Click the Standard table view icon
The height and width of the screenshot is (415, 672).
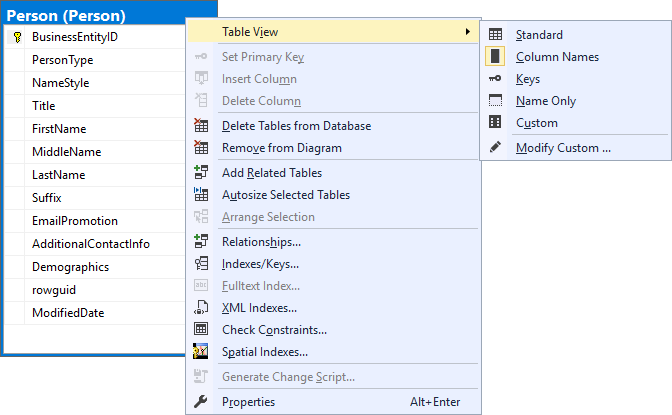[495, 35]
